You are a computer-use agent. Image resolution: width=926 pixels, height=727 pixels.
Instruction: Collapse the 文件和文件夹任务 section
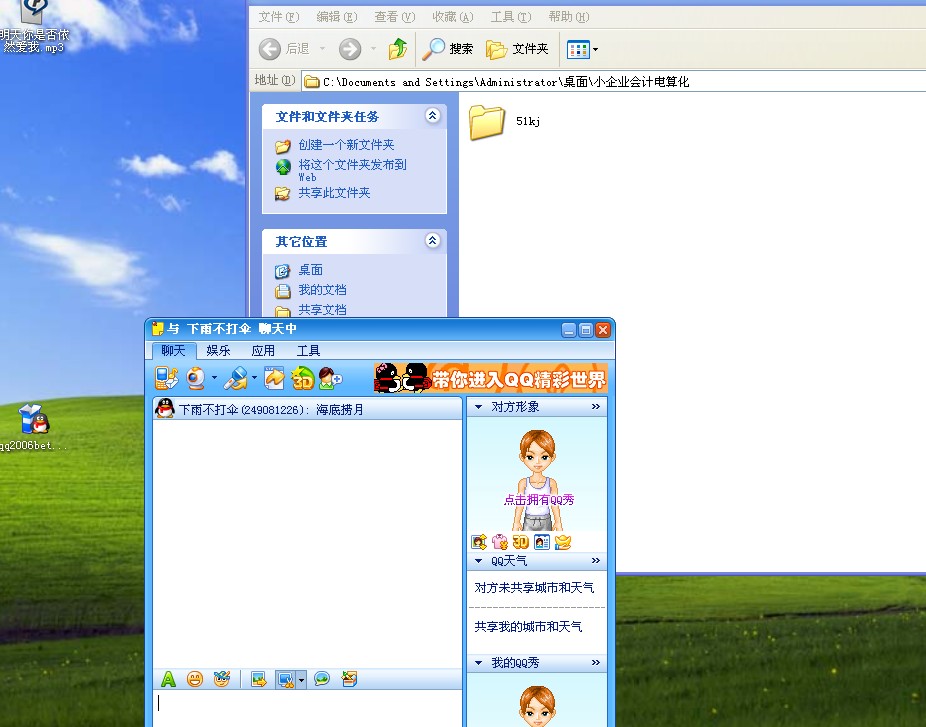432,116
